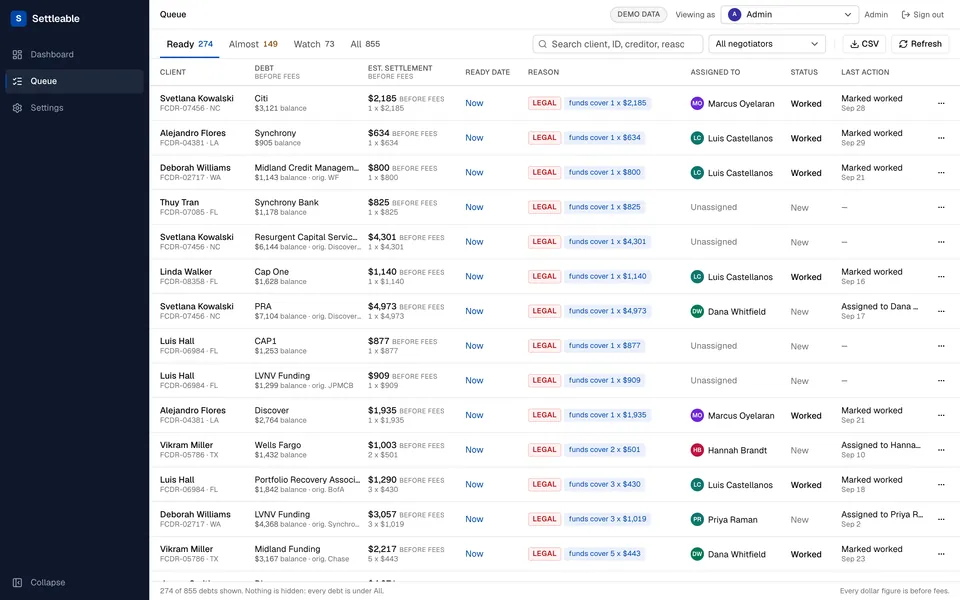Click Marcus Oyelaran avatar in Citi row

697,103
